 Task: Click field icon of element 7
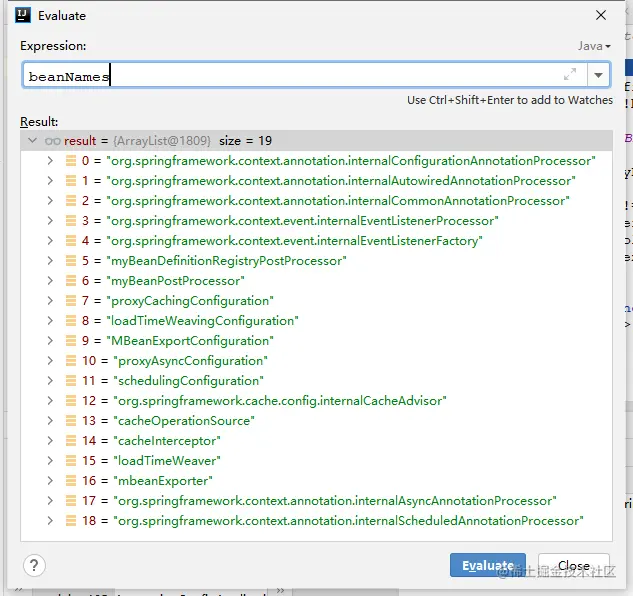tap(71, 300)
